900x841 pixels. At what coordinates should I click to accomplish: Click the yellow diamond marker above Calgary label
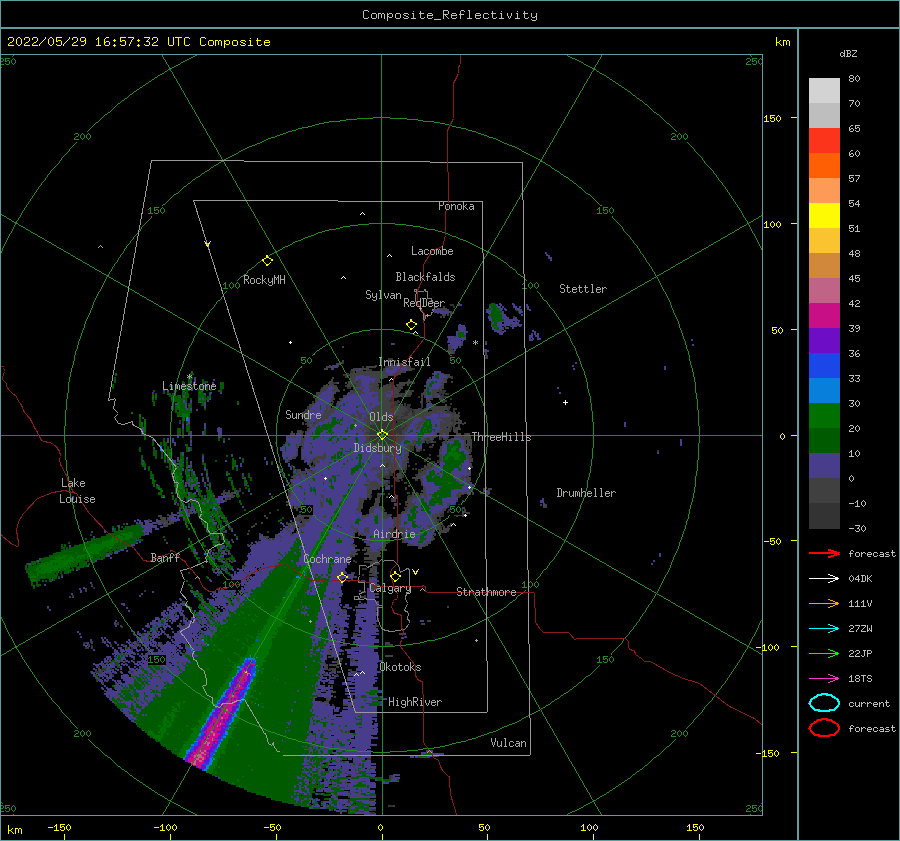(395, 576)
